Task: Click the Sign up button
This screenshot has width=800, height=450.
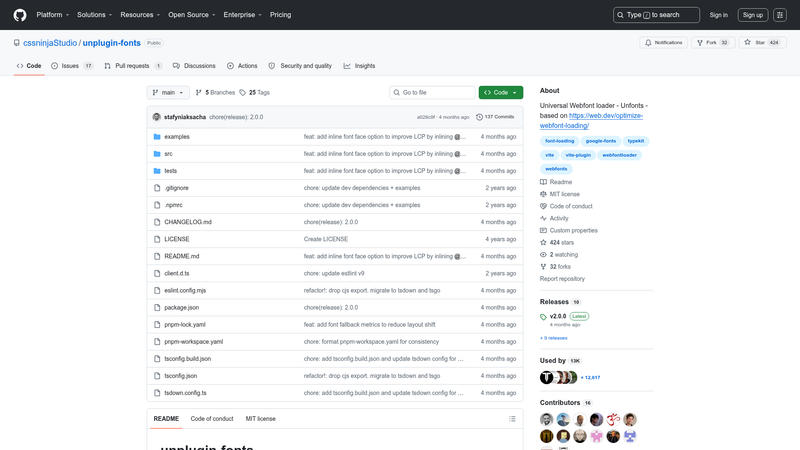Action: point(753,15)
